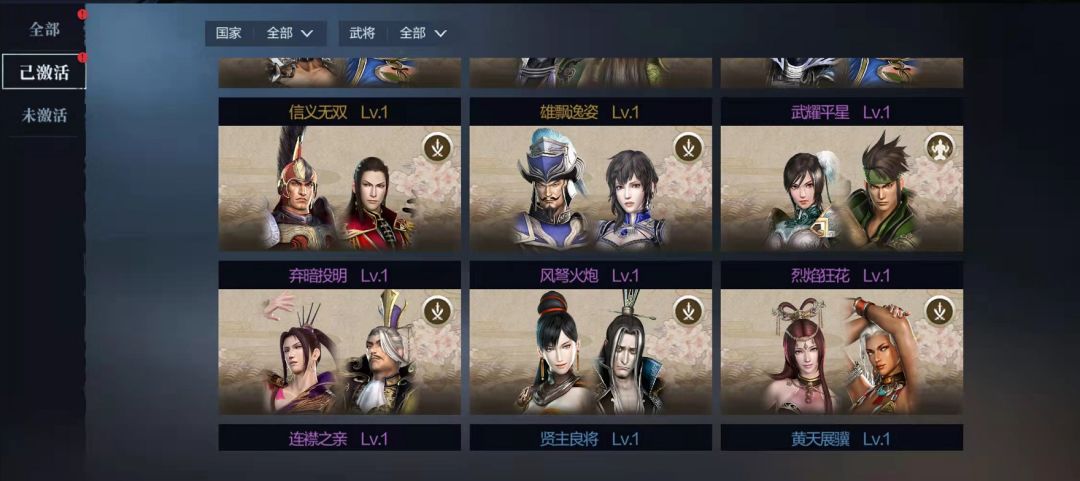
Task: Click crossed-weapons icon on 烈焰狂花 card
Action: [939, 310]
